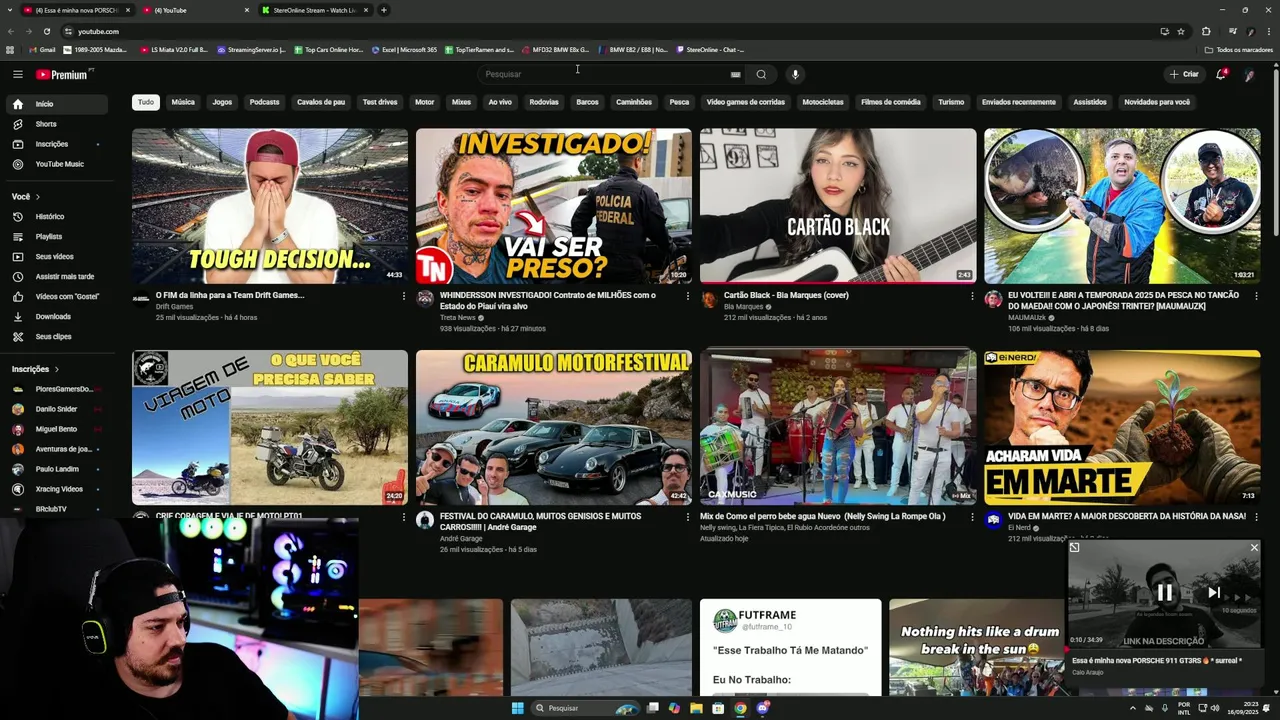The height and width of the screenshot is (720, 1280).
Task: Start voice search with the microphone
Action: click(x=795, y=74)
